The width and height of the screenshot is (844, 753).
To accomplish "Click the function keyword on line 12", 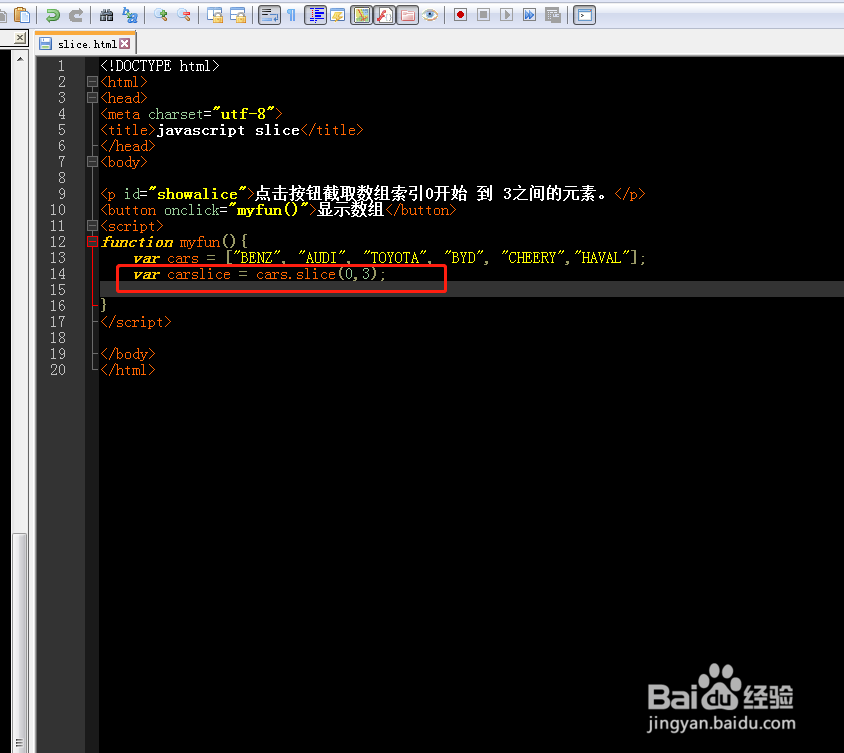I will (x=137, y=242).
